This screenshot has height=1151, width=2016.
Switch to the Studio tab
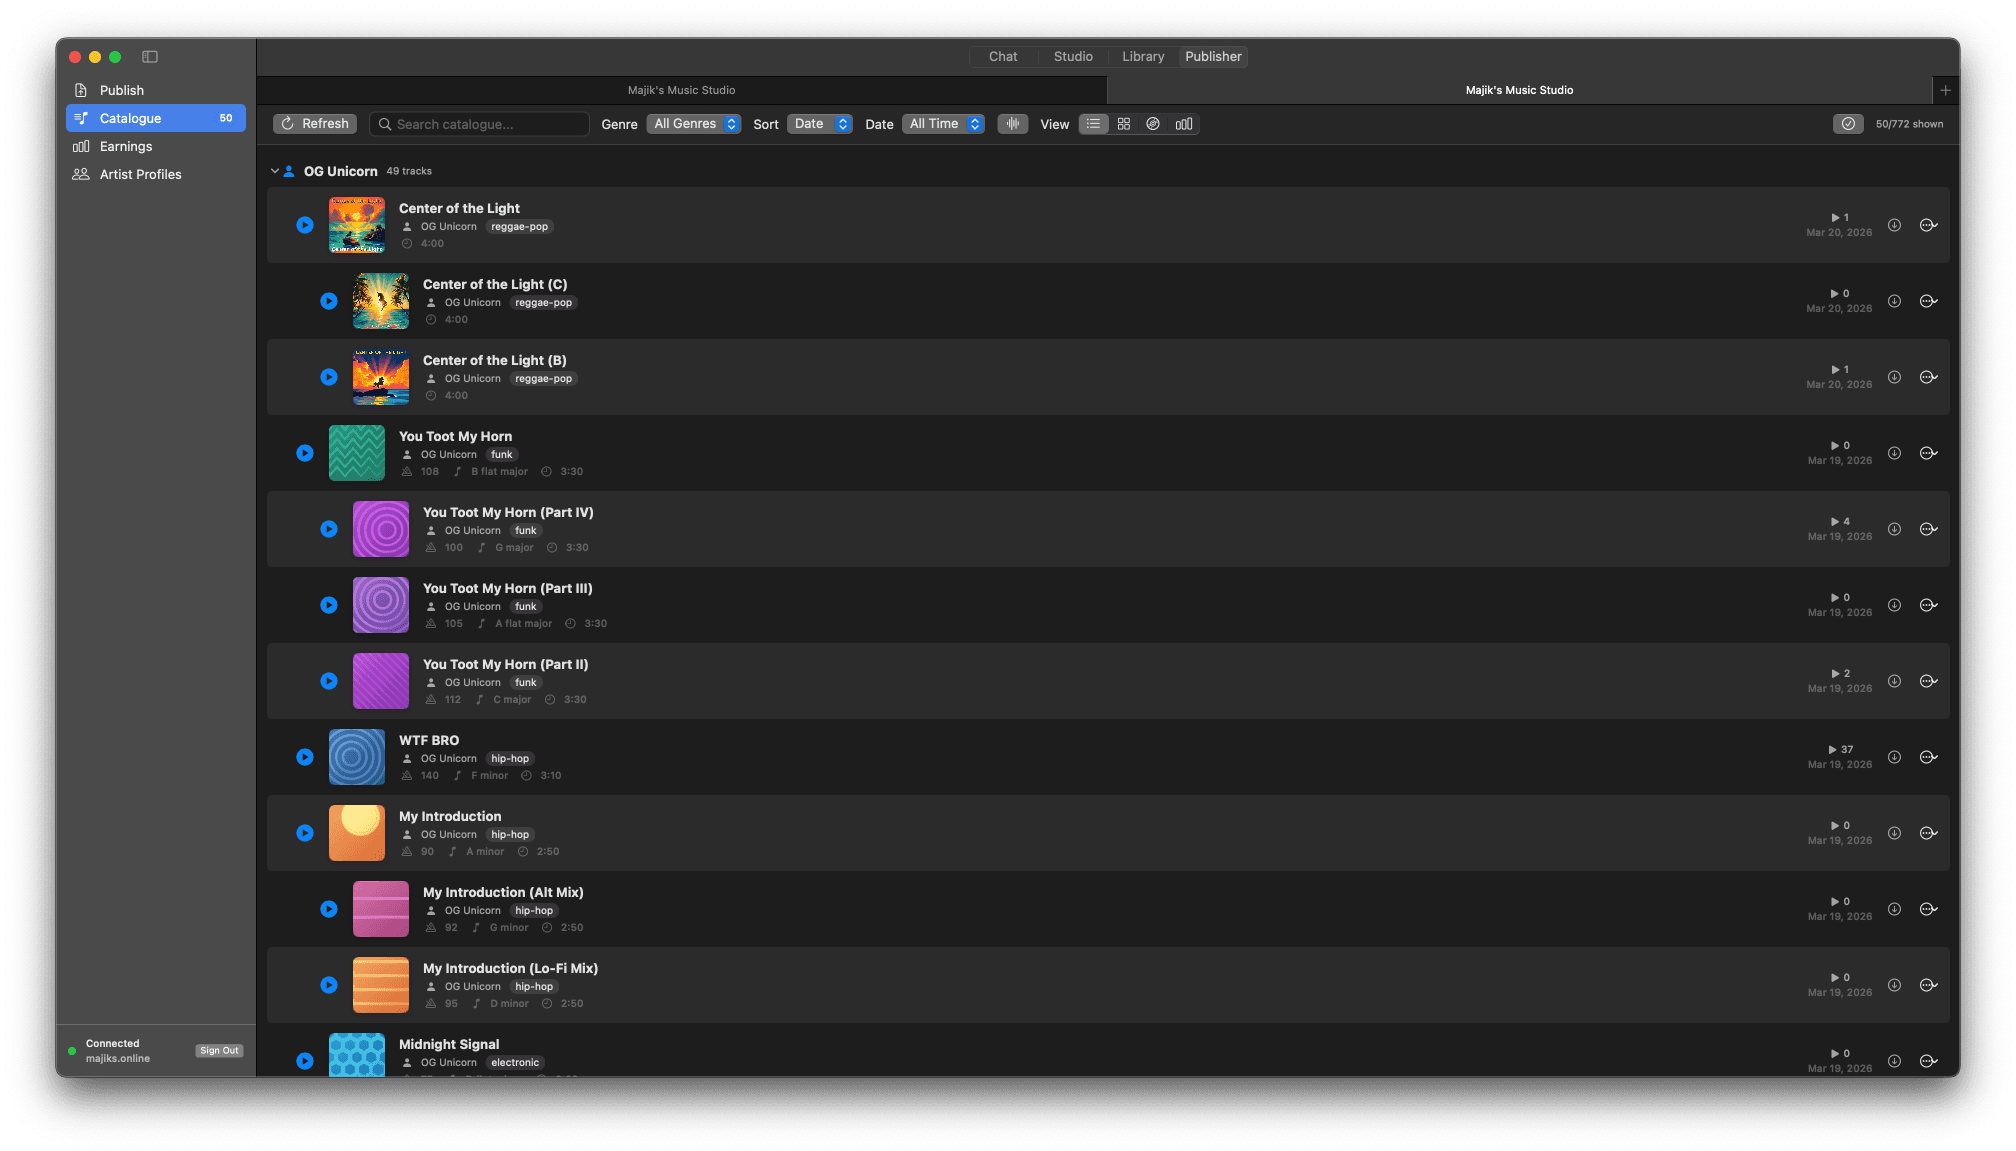click(x=1073, y=57)
